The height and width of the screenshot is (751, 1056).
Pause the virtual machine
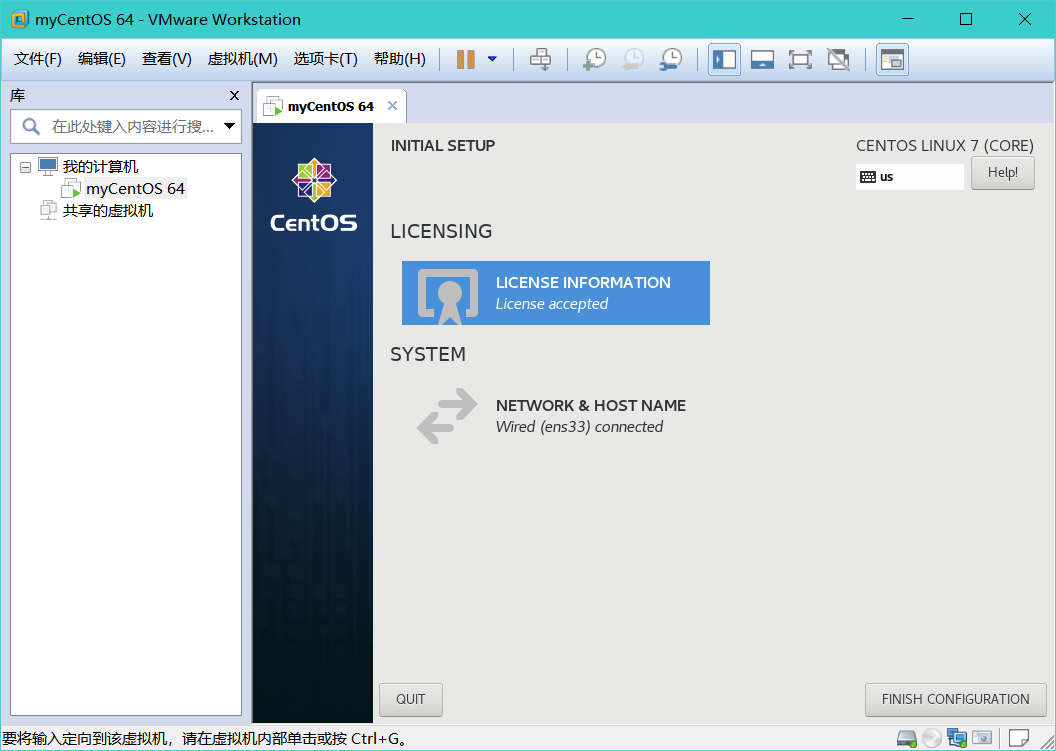click(x=465, y=59)
